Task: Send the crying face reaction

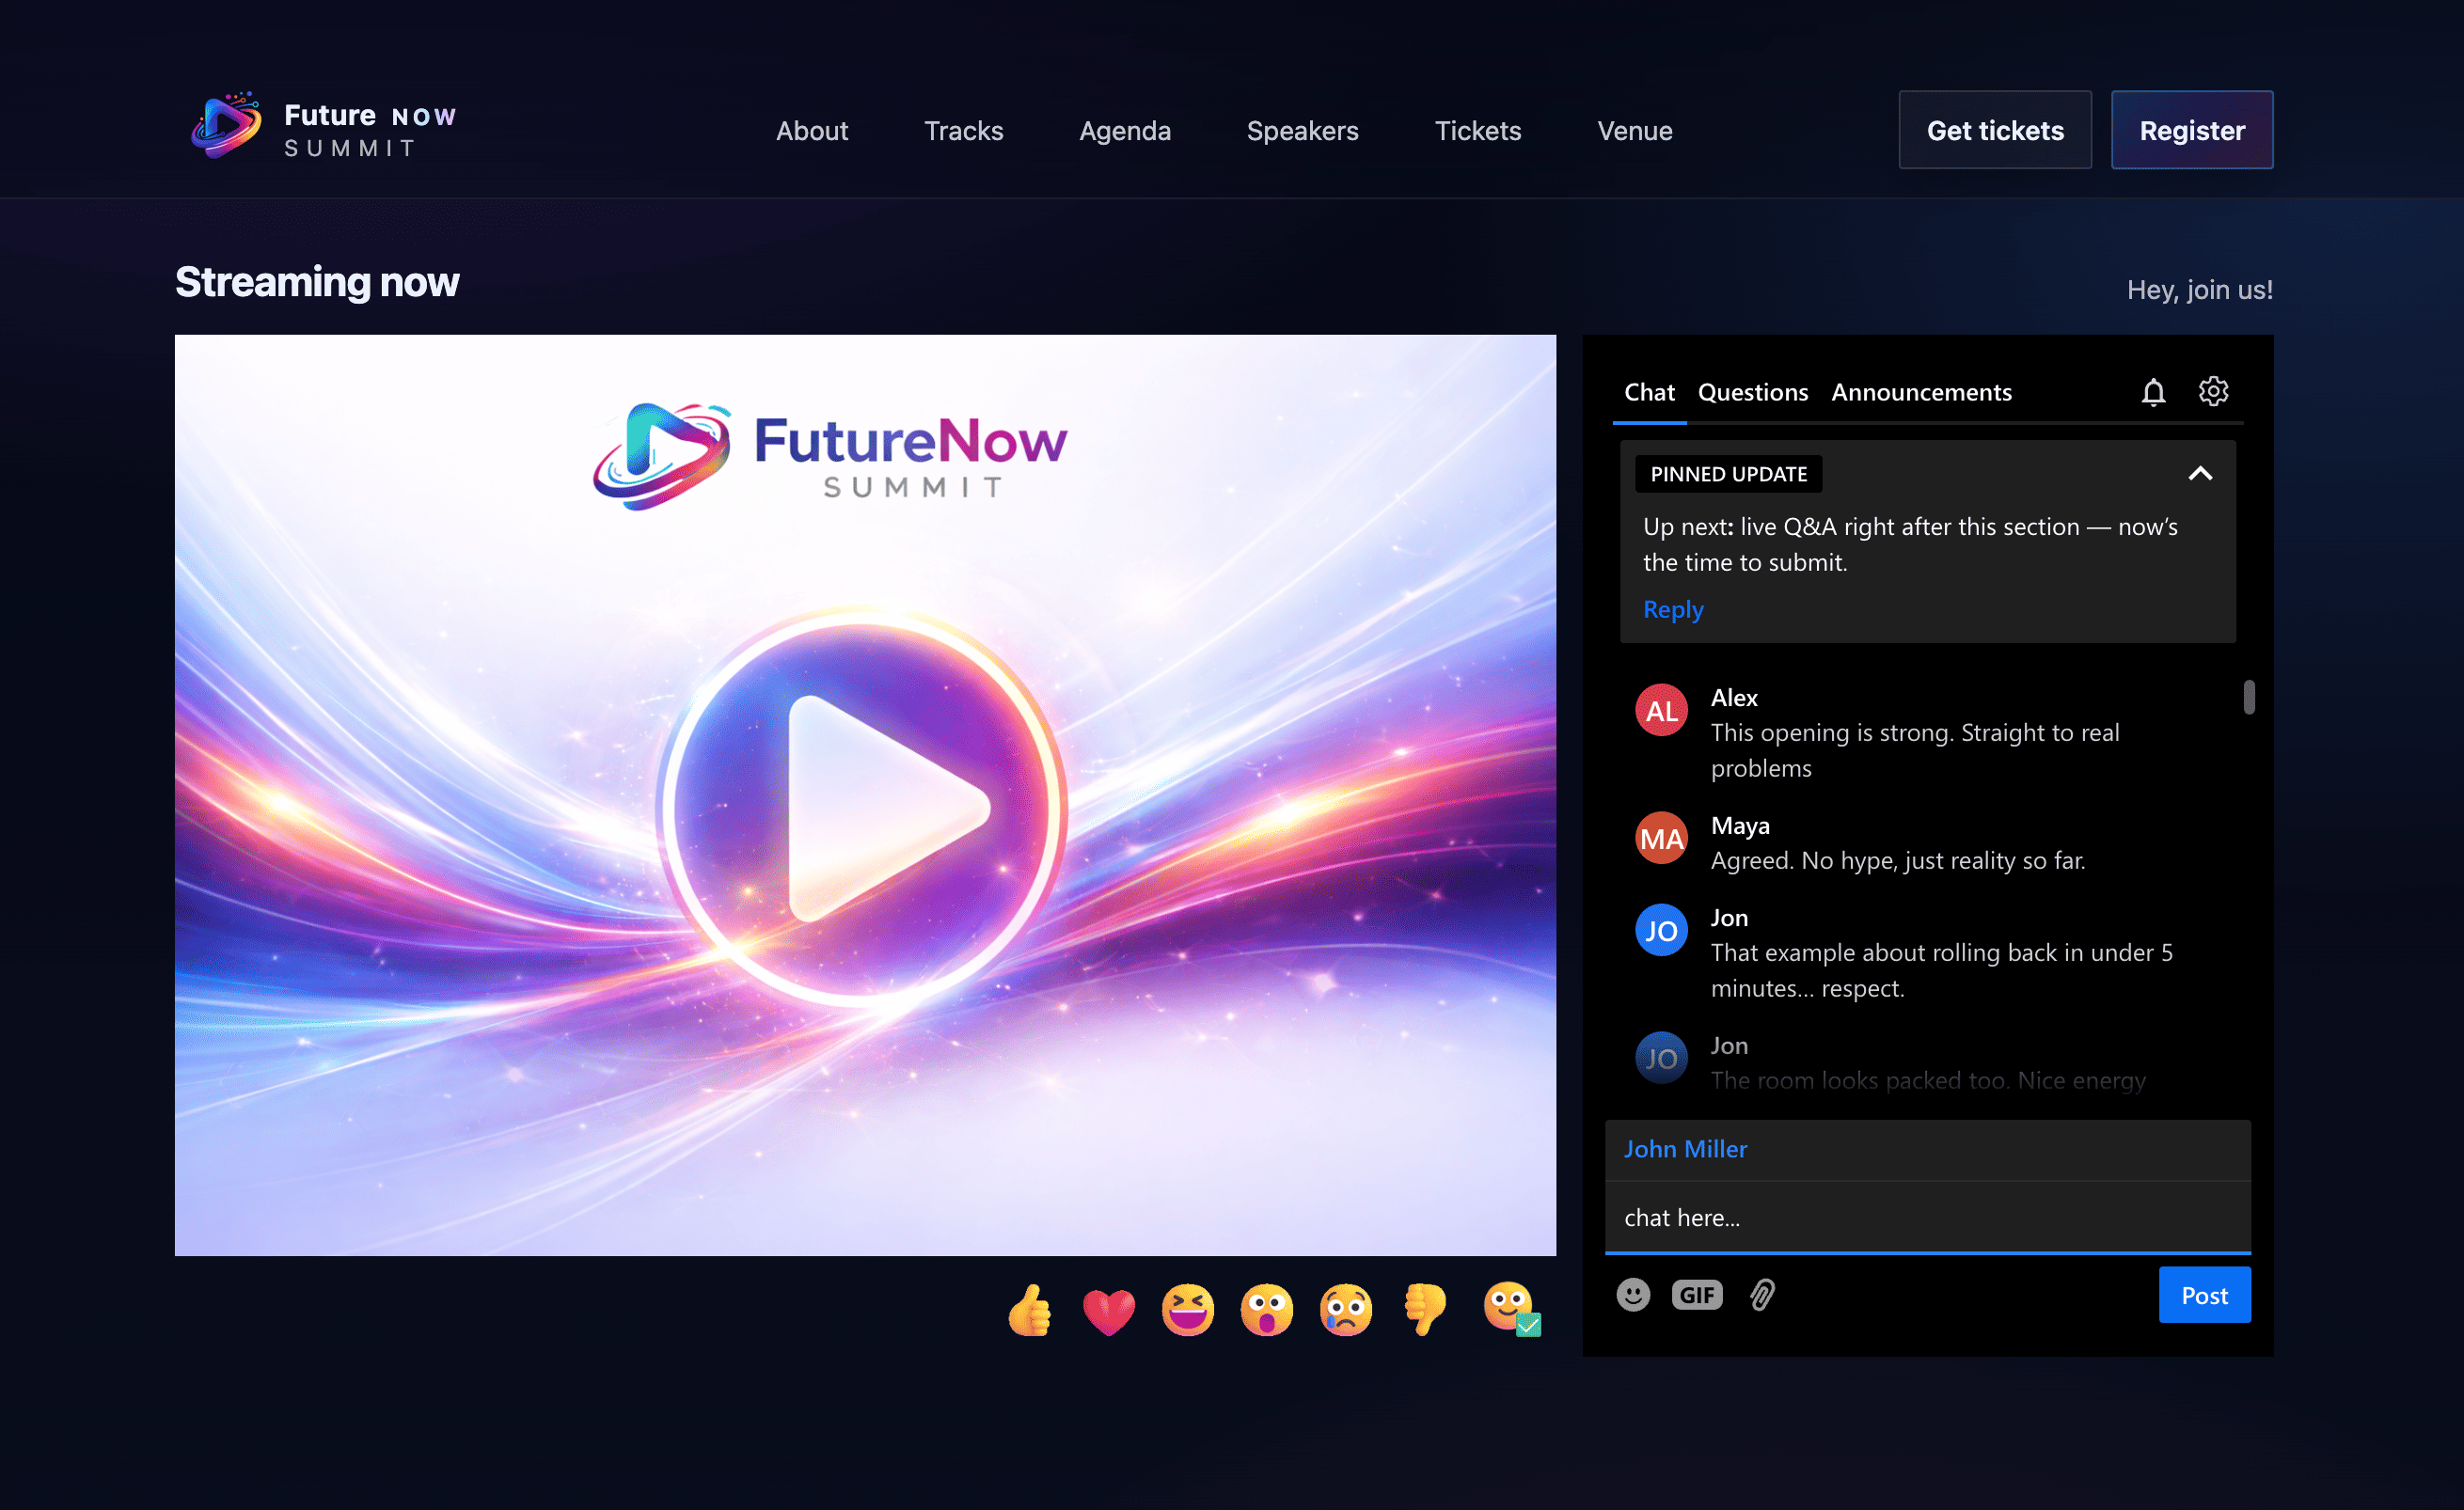Action: pos(1345,1310)
